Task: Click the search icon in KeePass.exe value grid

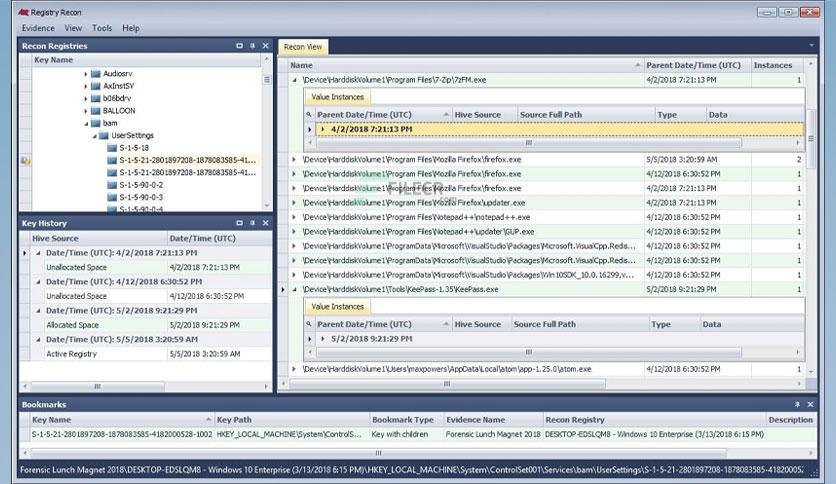Action: pos(309,324)
